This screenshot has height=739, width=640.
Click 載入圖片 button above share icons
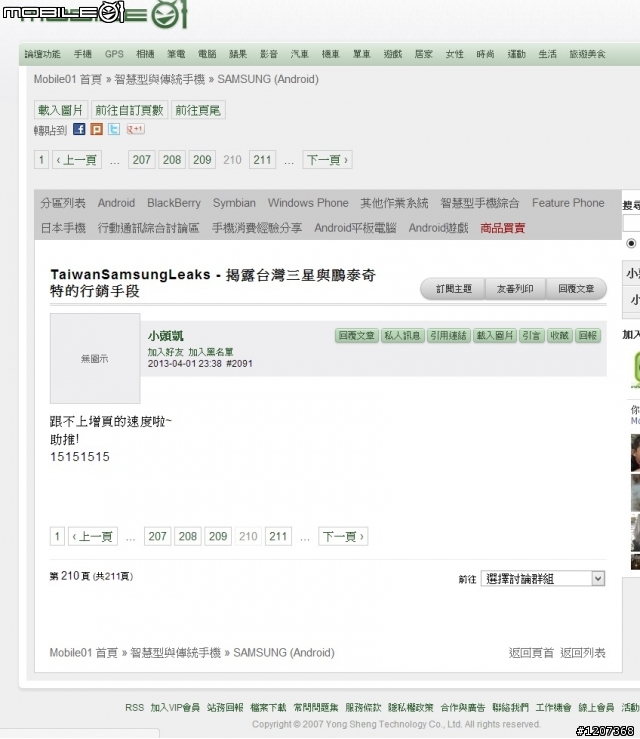60,110
